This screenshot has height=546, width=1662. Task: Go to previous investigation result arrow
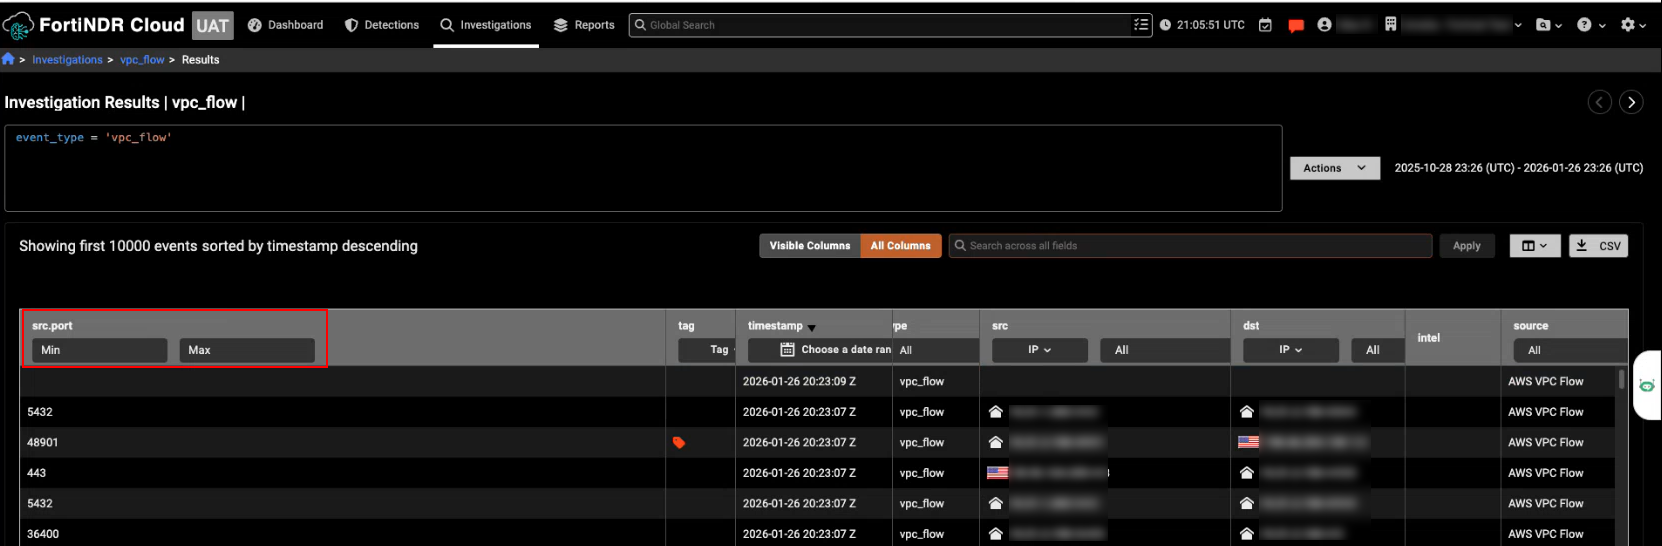[1600, 102]
